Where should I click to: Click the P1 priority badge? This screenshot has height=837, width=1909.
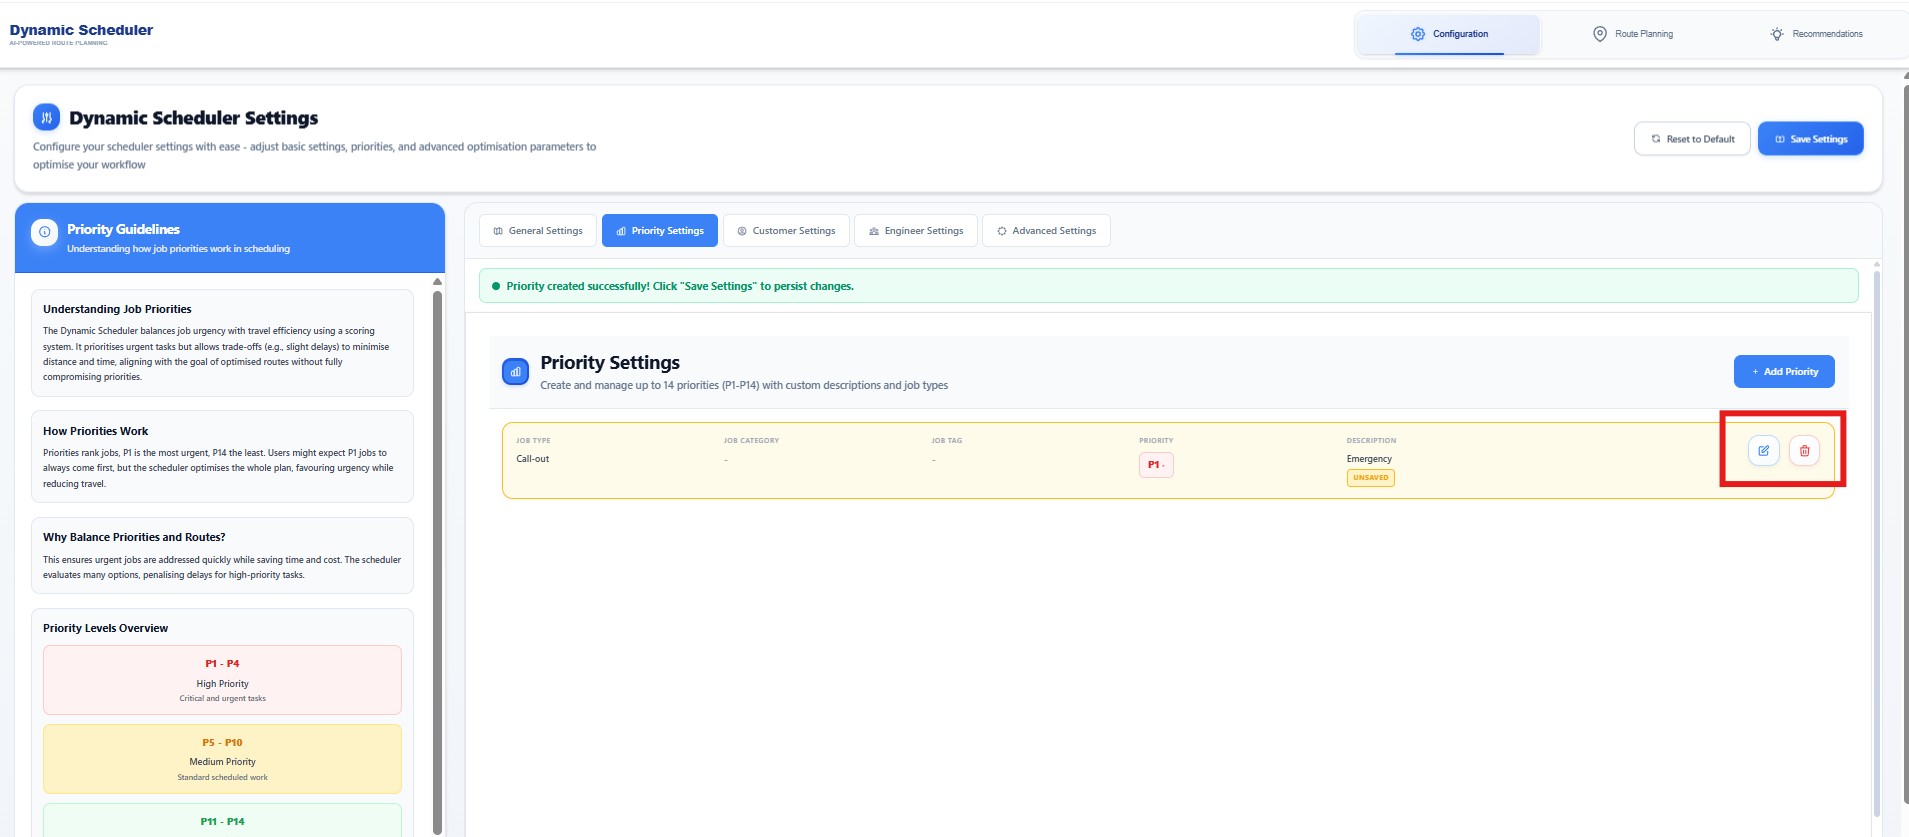pyautogui.click(x=1156, y=465)
